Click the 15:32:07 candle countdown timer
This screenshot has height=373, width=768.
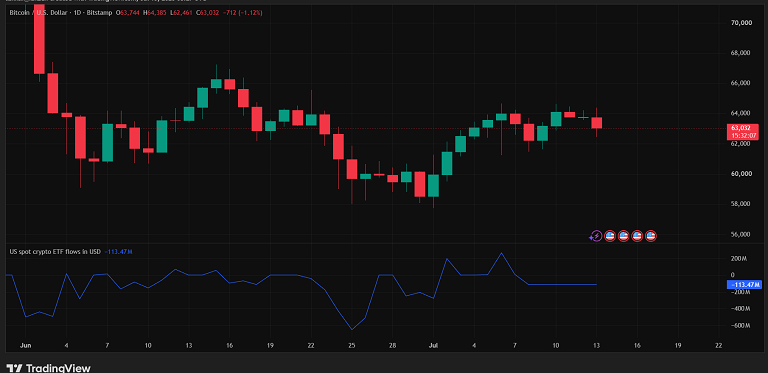pos(744,135)
